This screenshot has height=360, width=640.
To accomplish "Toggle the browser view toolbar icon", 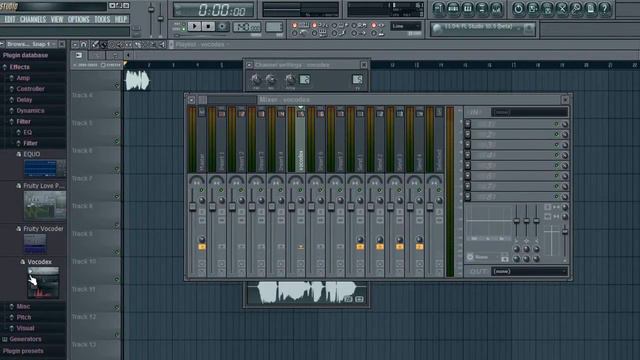I will [x=482, y=9].
